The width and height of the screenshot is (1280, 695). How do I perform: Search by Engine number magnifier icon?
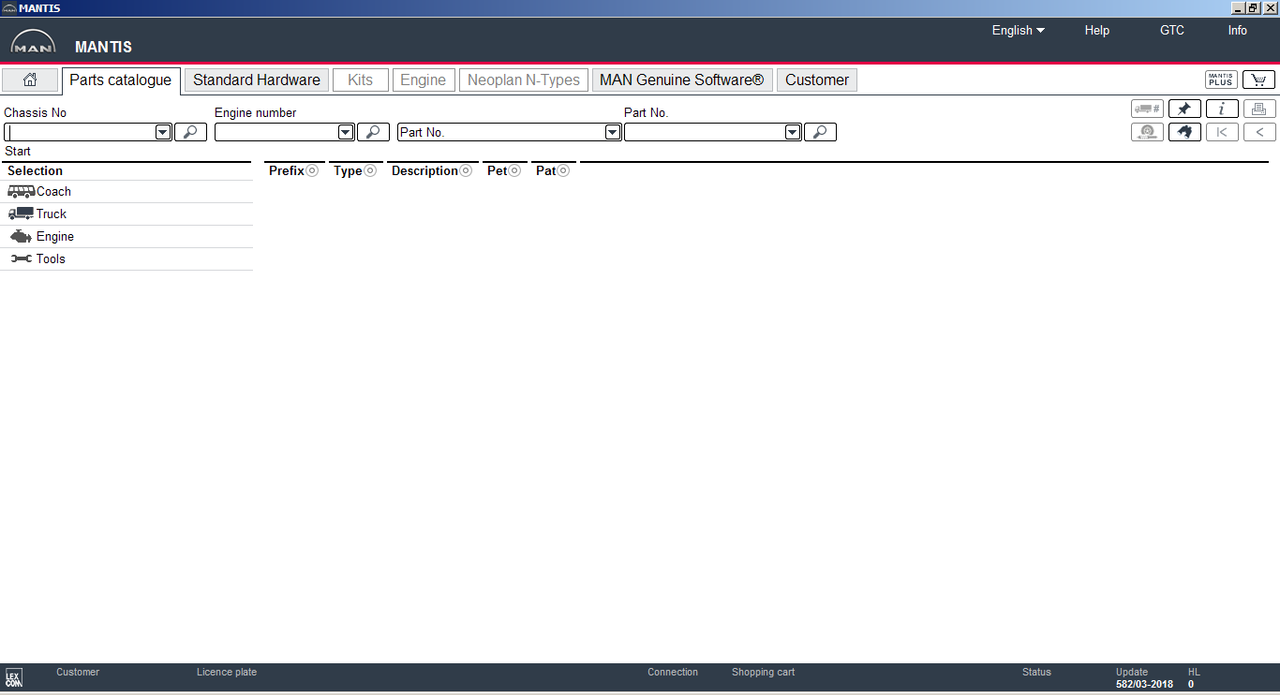tap(373, 132)
